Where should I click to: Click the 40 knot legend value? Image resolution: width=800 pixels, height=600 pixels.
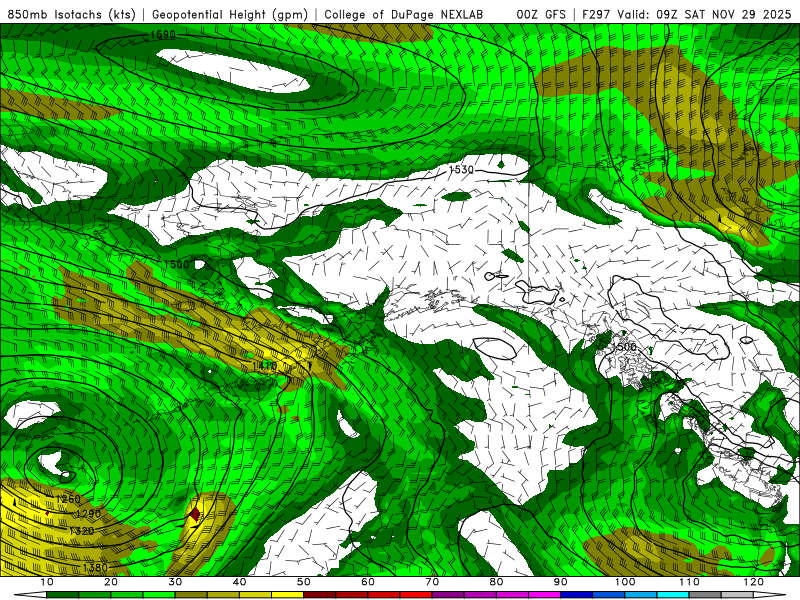(x=239, y=582)
